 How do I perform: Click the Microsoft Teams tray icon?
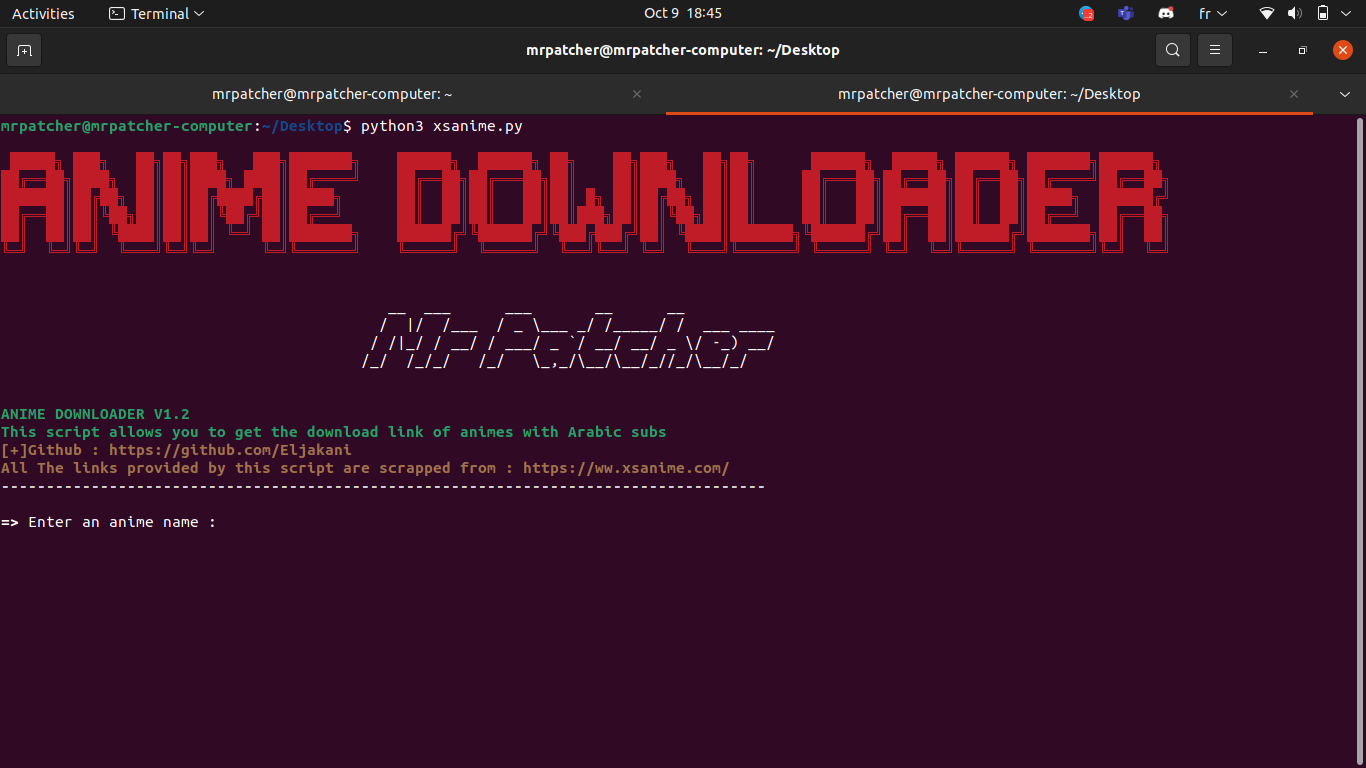(x=1125, y=13)
